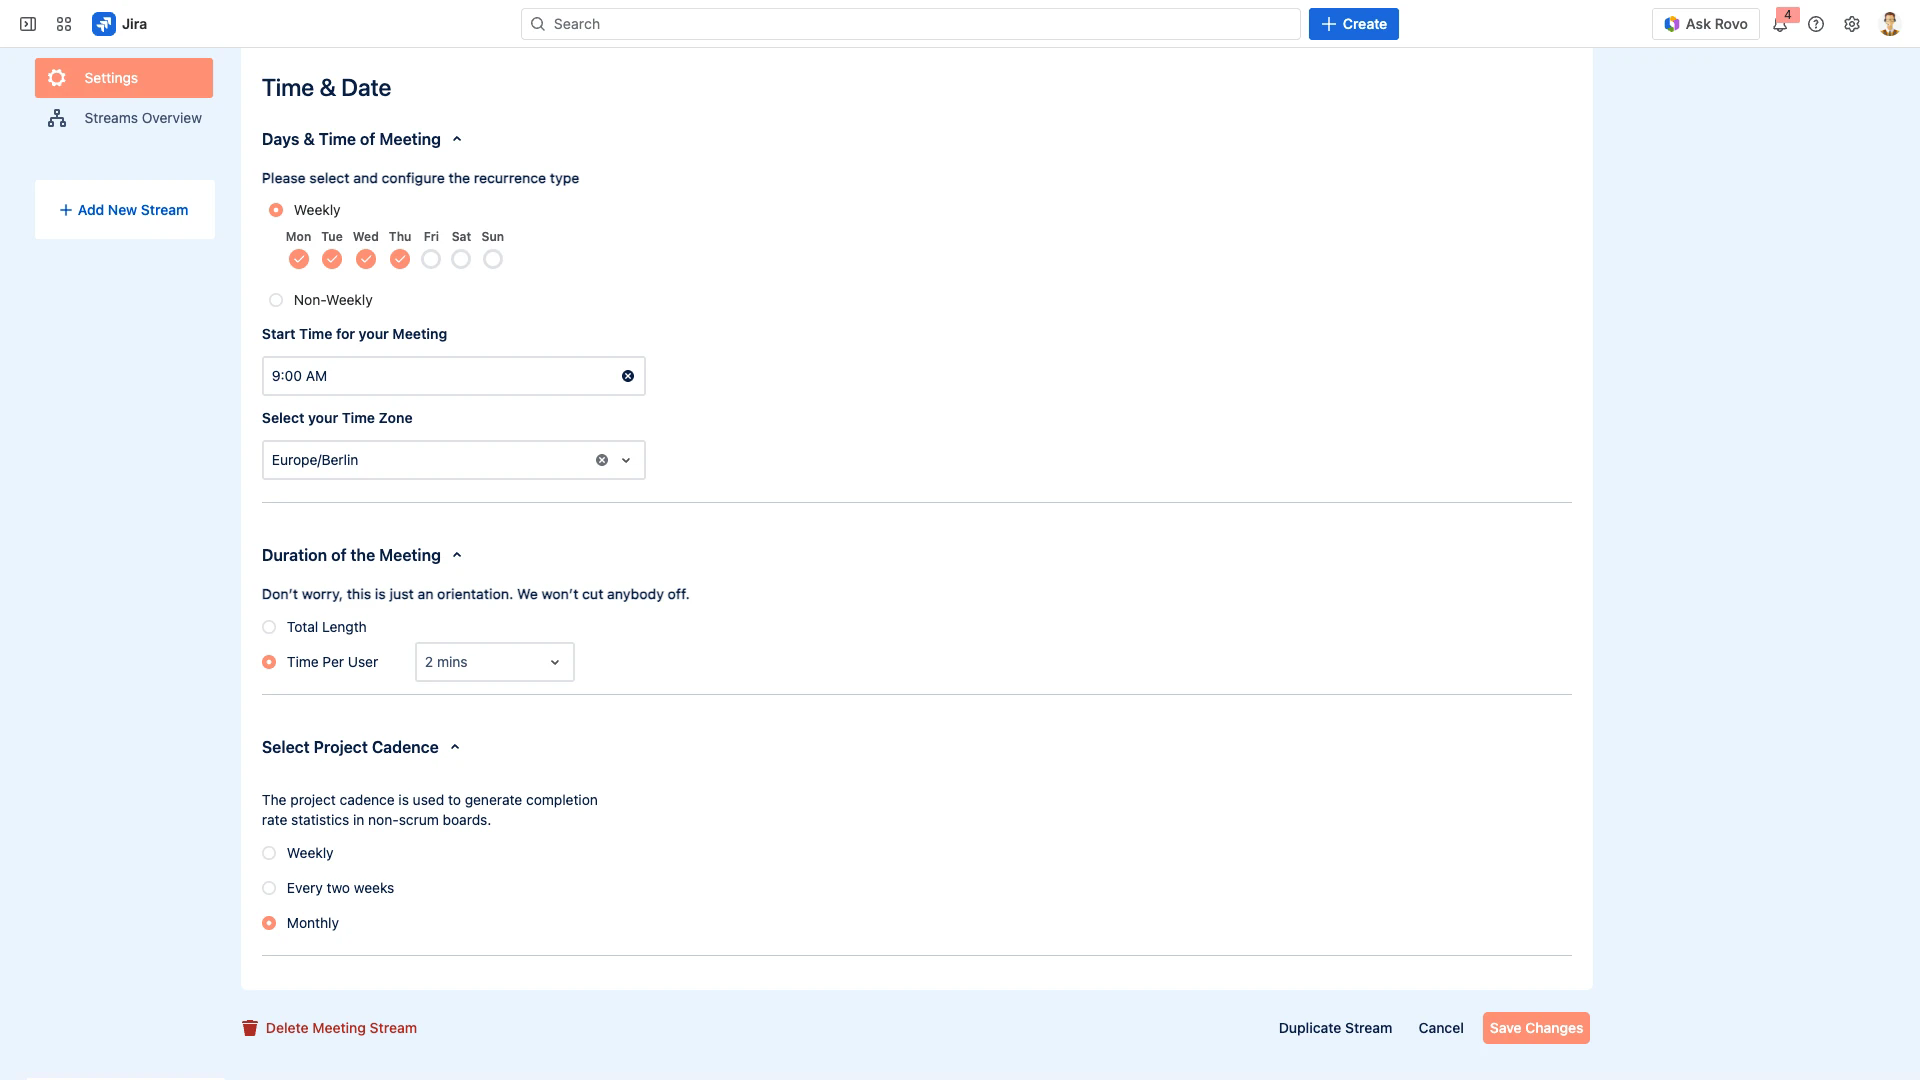Click inside the Search field
Image resolution: width=1920 pixels, height=1080 pixels.
(x=910, y=23)
